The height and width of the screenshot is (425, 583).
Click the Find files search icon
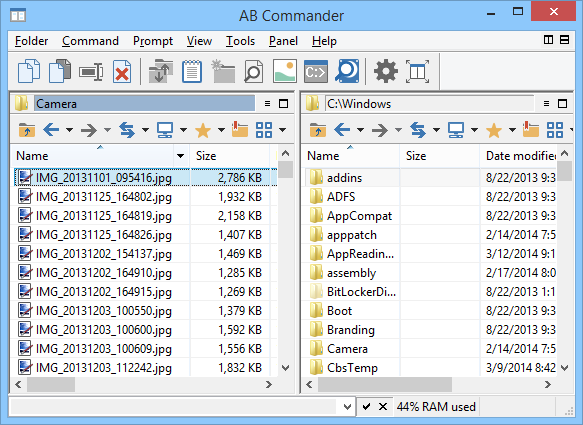(x=347, y=71)
